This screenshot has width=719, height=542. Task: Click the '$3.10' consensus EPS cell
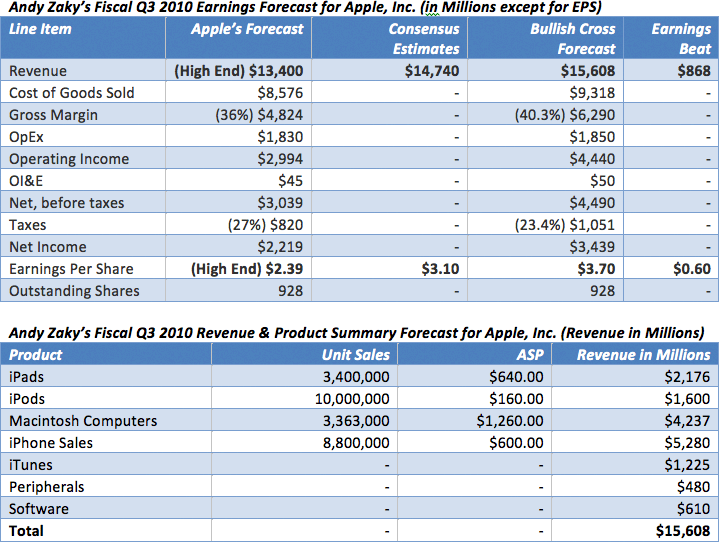tap(440, 269)
